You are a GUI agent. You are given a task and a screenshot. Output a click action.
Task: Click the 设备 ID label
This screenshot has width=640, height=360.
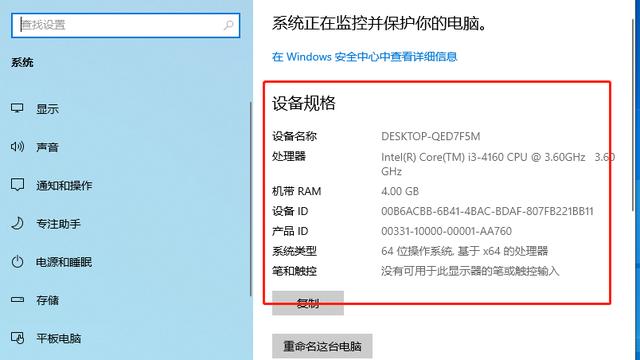click(x=290, y=211)
